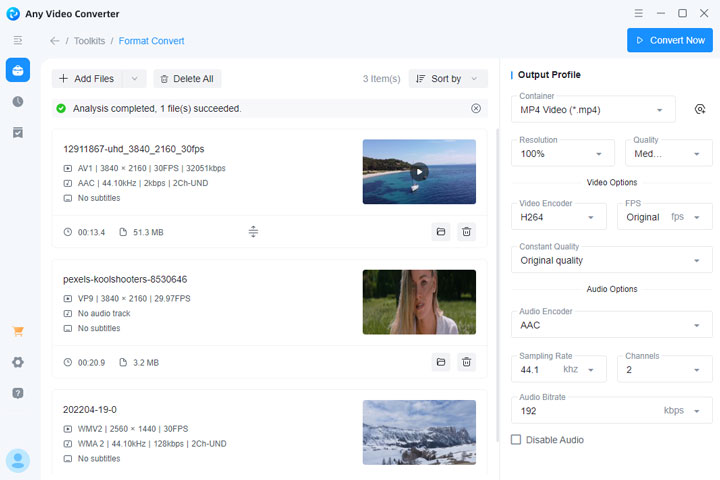Click the WMV2 | 2560 × 1440 | 30FPS info
Image resolution: width=720 pixels, height=480 pixels.
133,429
